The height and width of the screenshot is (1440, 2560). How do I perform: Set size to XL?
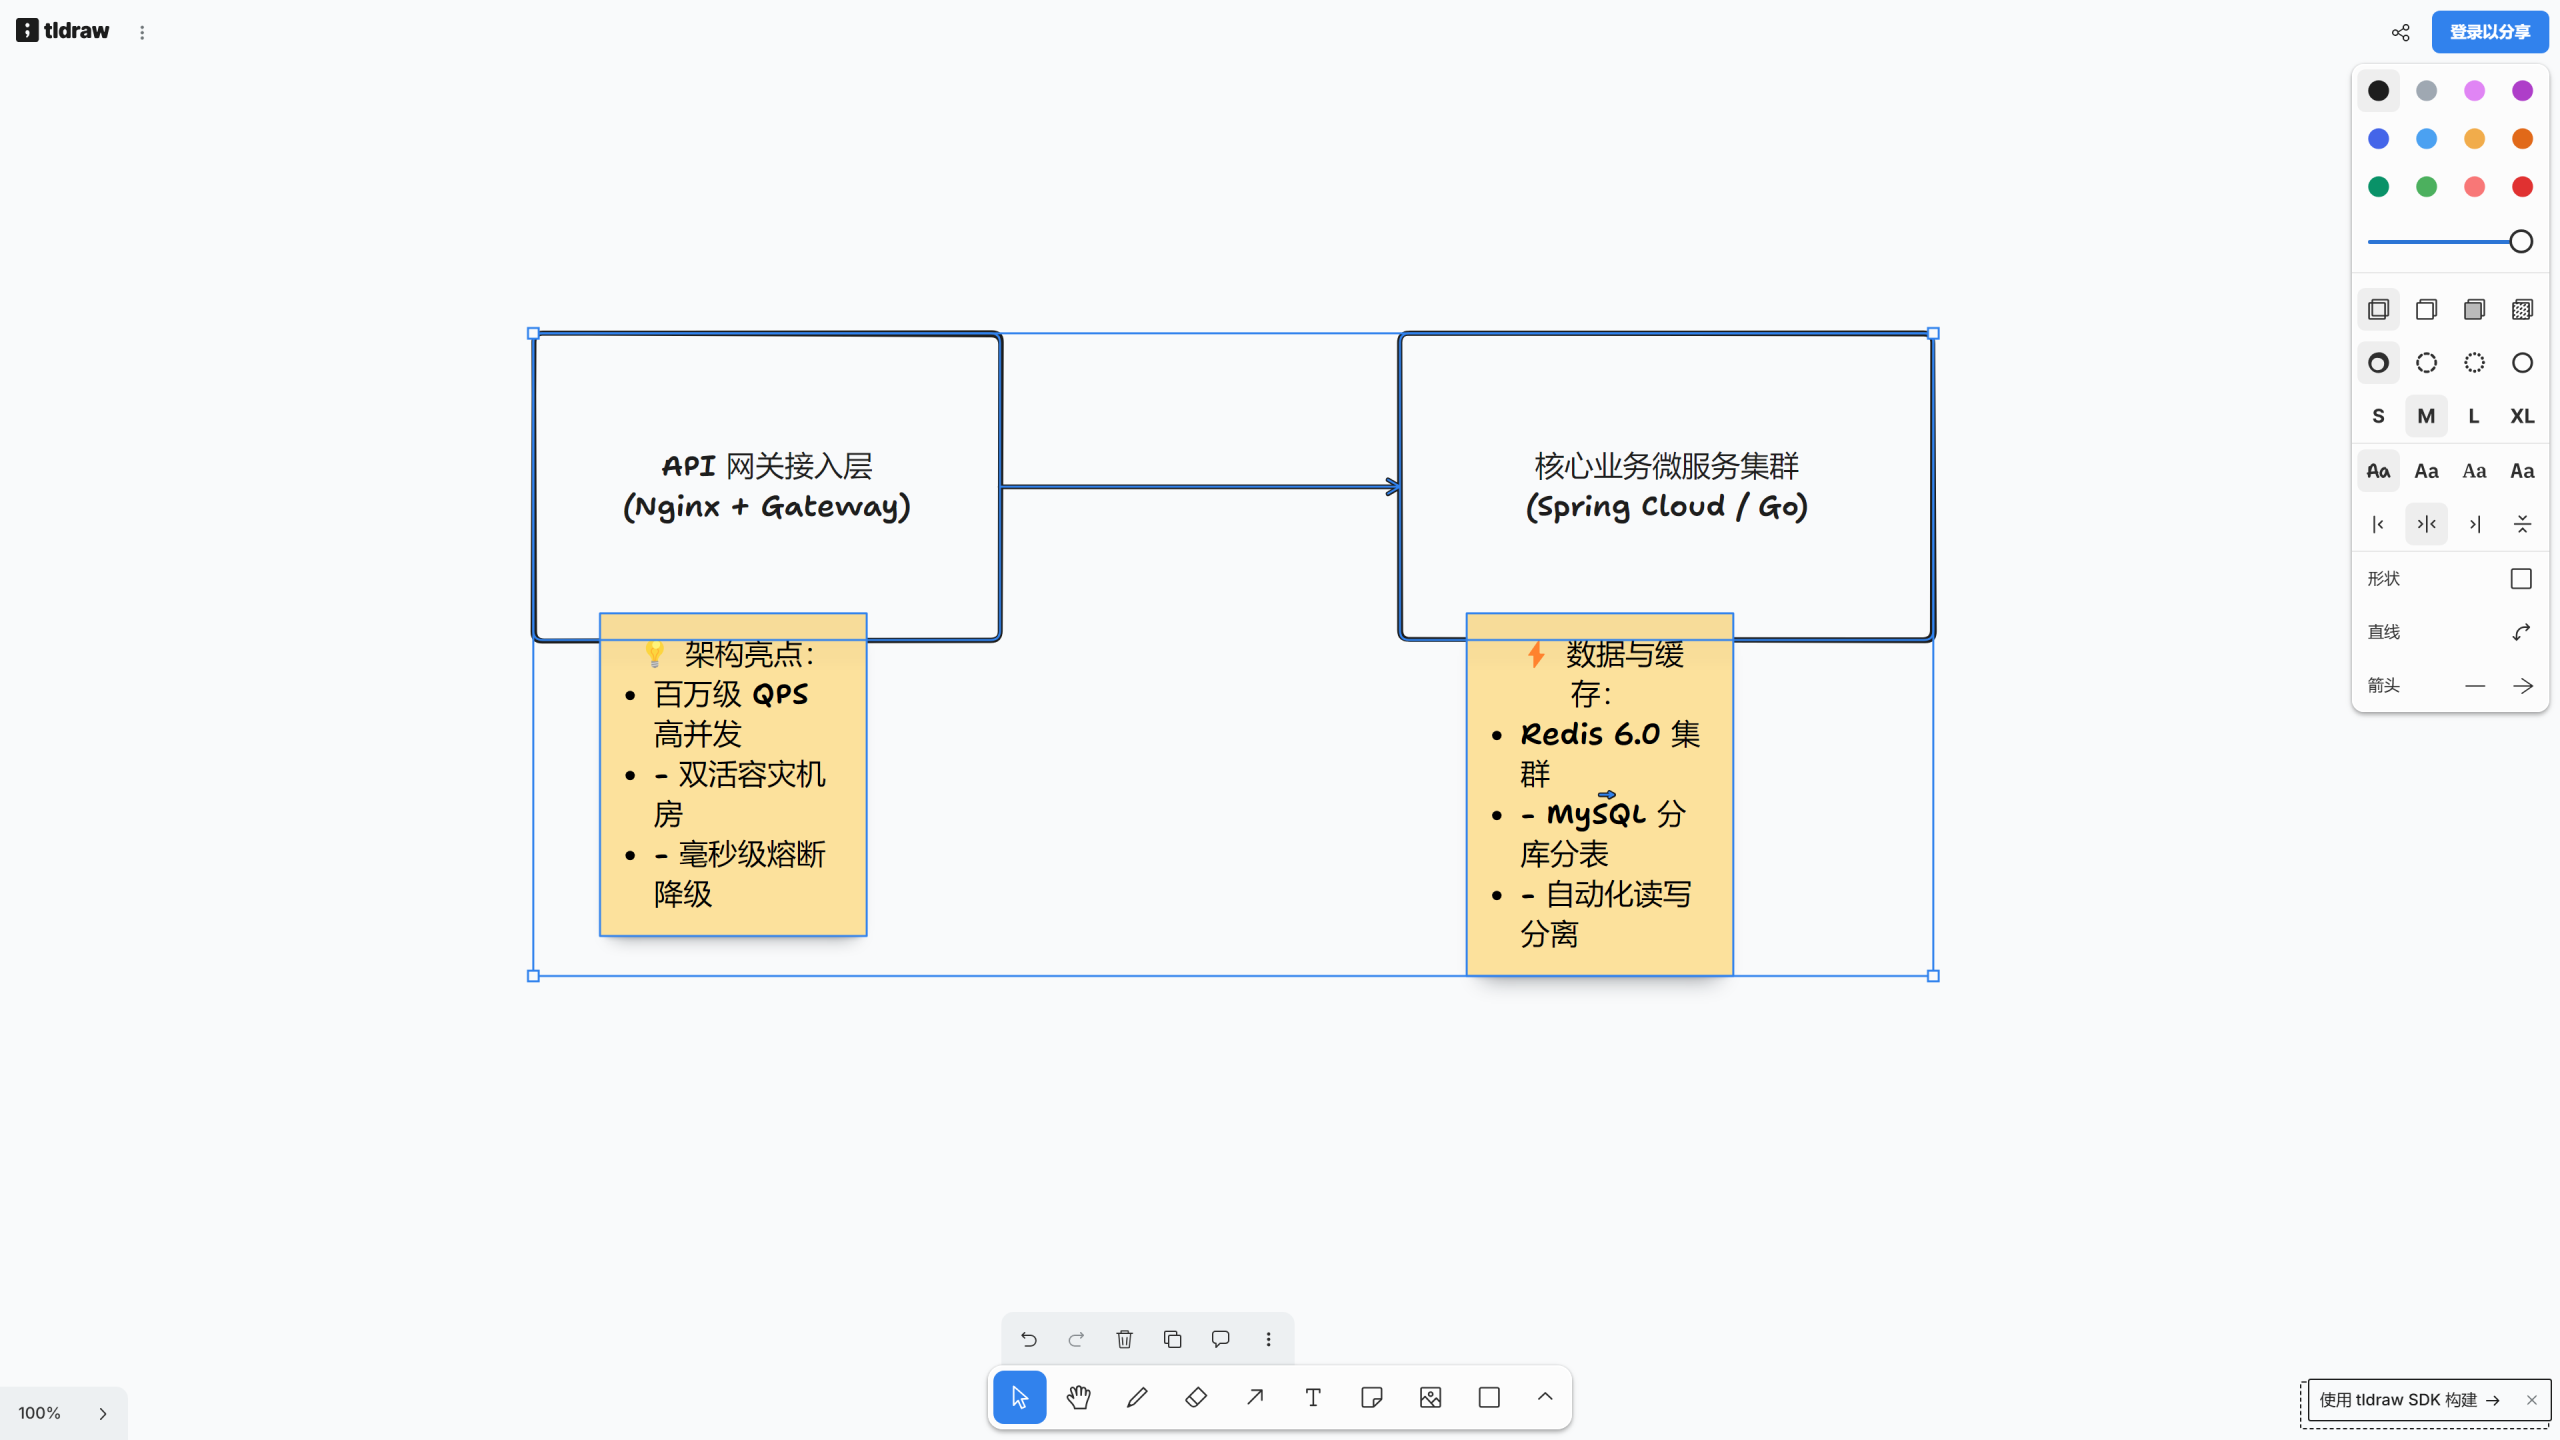coord(2522,416)
